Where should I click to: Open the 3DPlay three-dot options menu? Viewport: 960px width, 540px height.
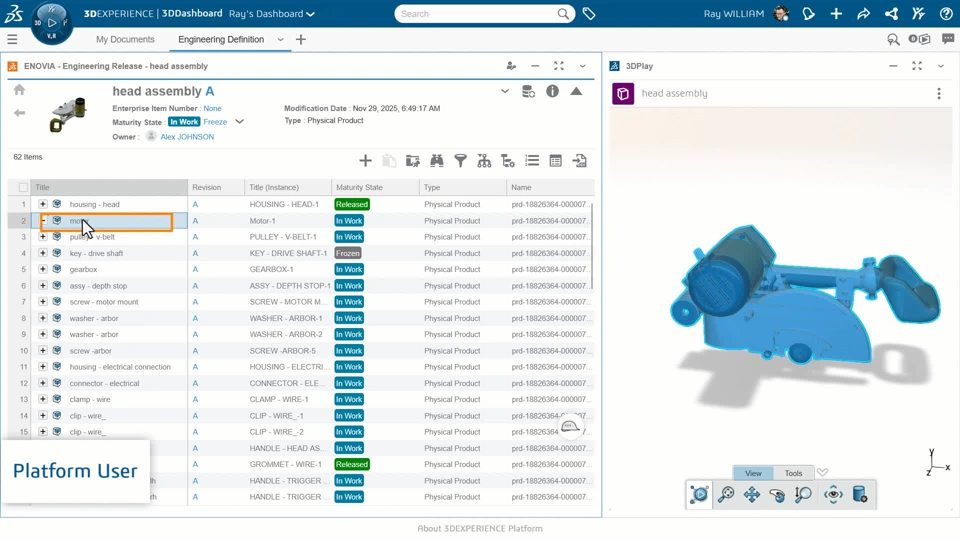click(x=939, y=94)
